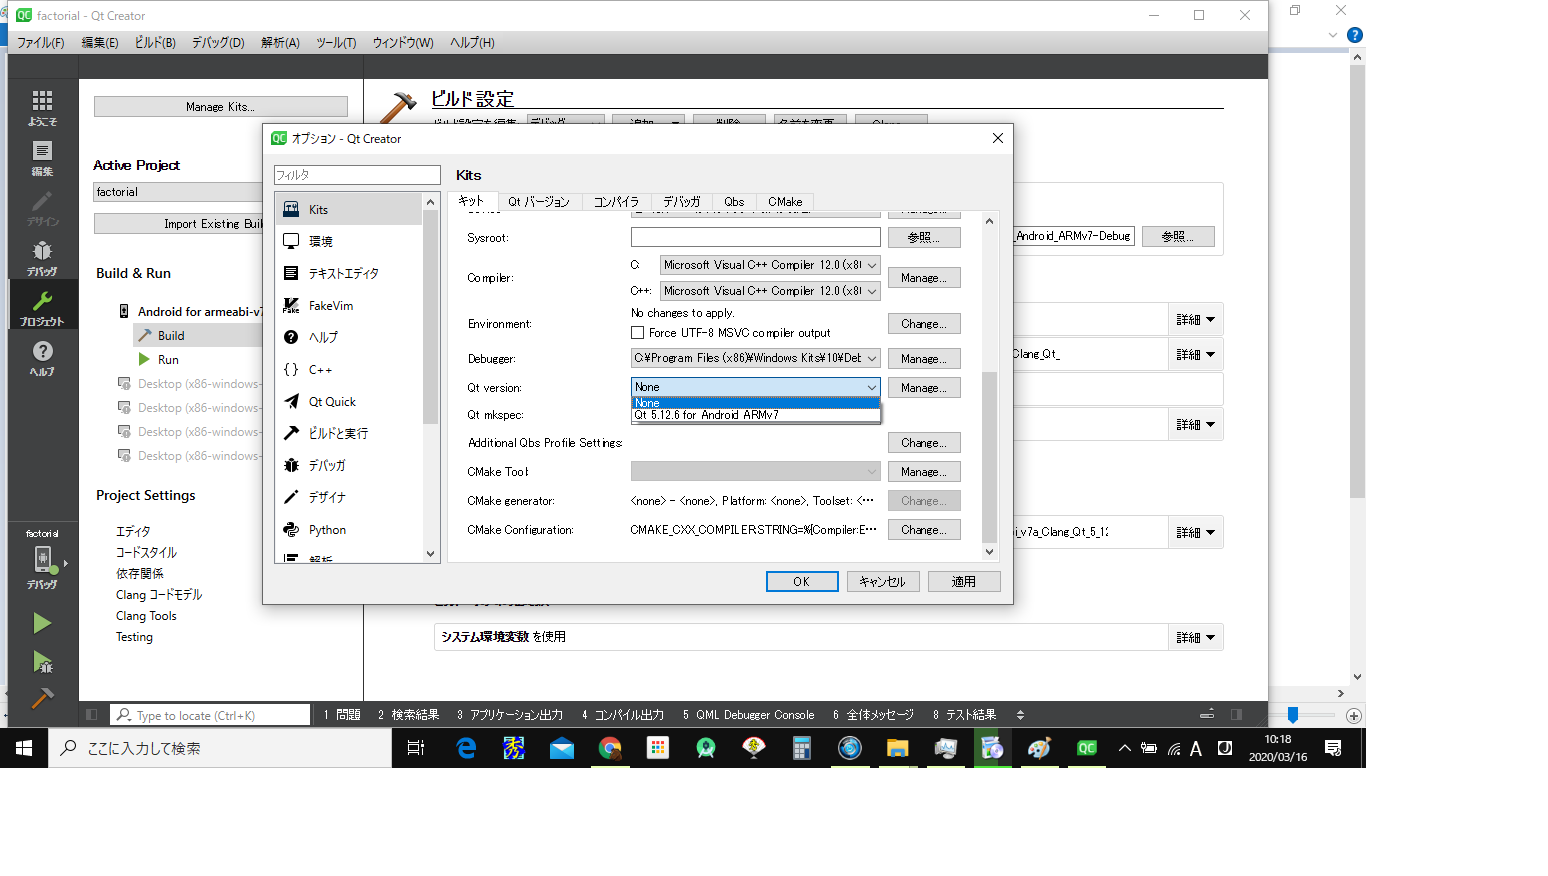This screenshot has width=1548, height=876.
Task: Open the C++ compiler dropdown
Action: (x=770, y=291)
